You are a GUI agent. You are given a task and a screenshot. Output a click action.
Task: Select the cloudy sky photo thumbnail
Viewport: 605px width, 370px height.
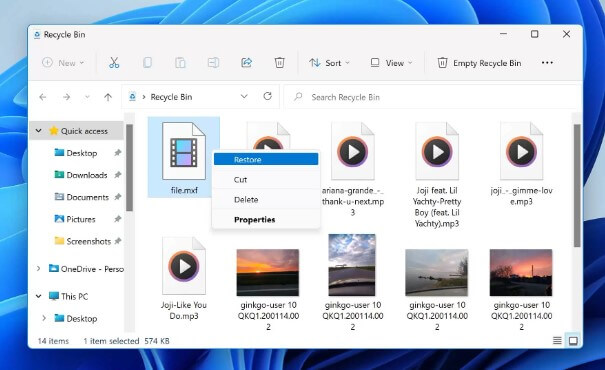pyautogui.click(x=352, y=265)
